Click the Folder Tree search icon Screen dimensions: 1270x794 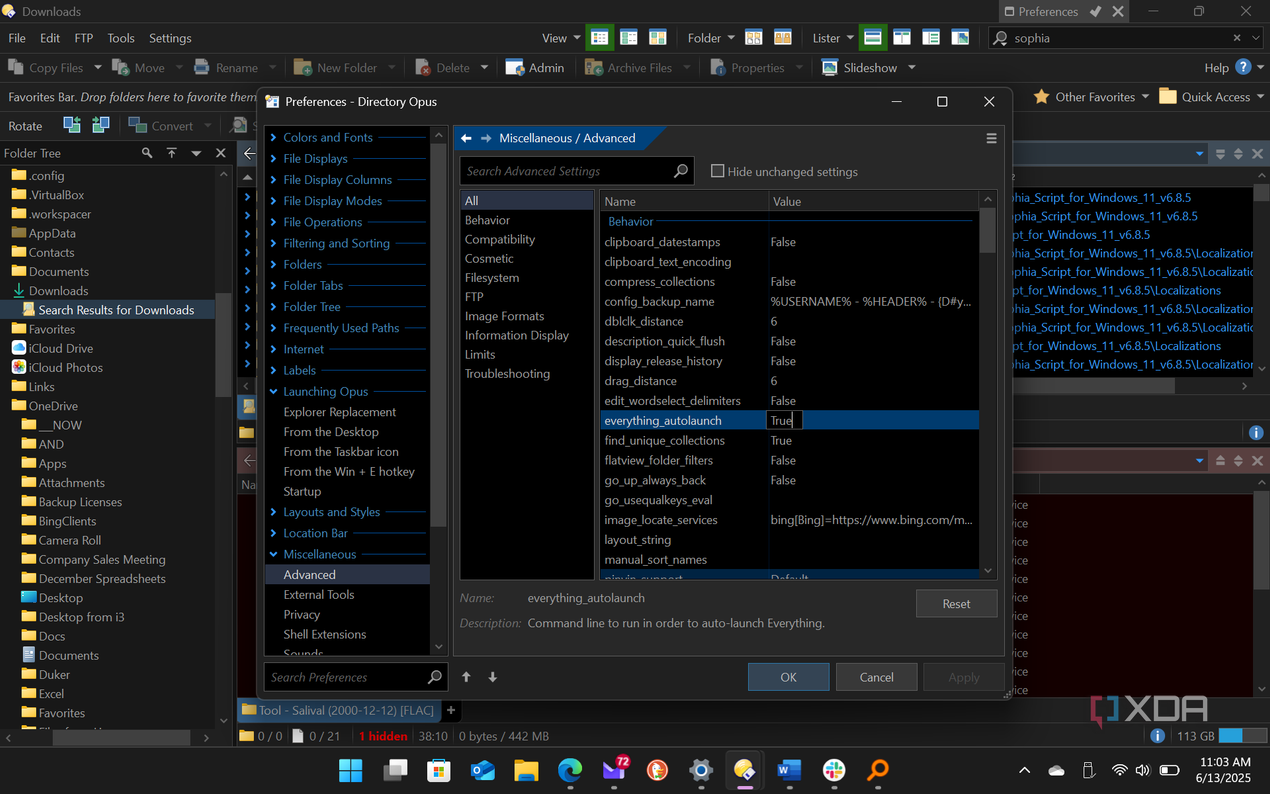point(147,153)
